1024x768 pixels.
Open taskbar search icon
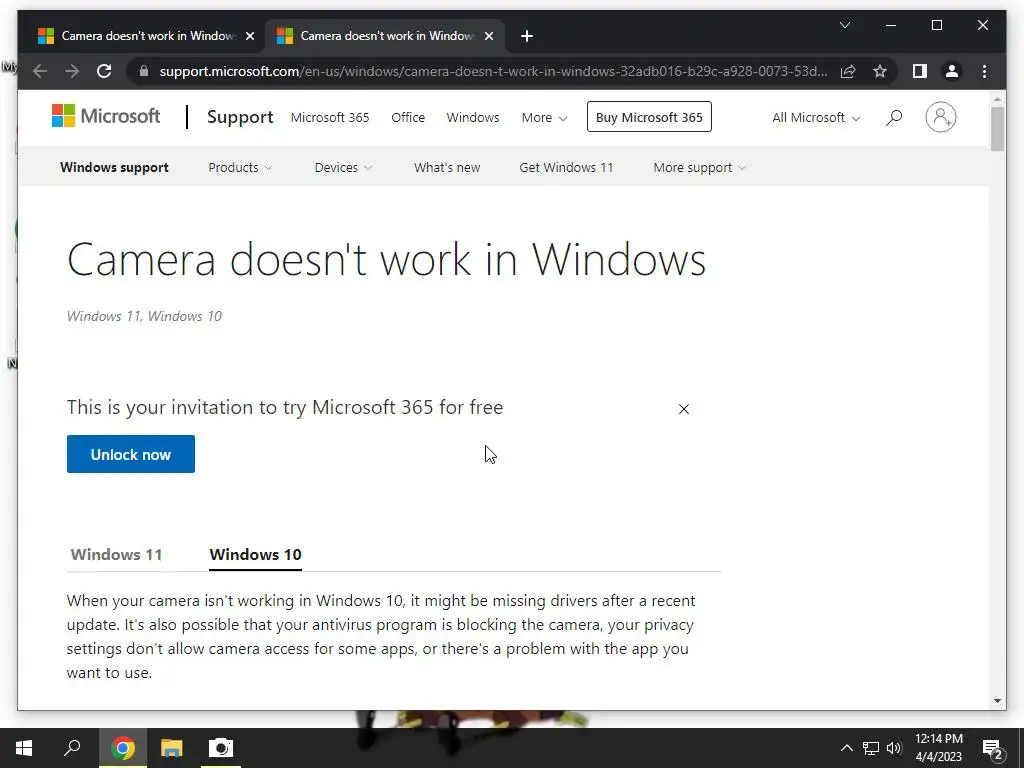click(72, 748)
